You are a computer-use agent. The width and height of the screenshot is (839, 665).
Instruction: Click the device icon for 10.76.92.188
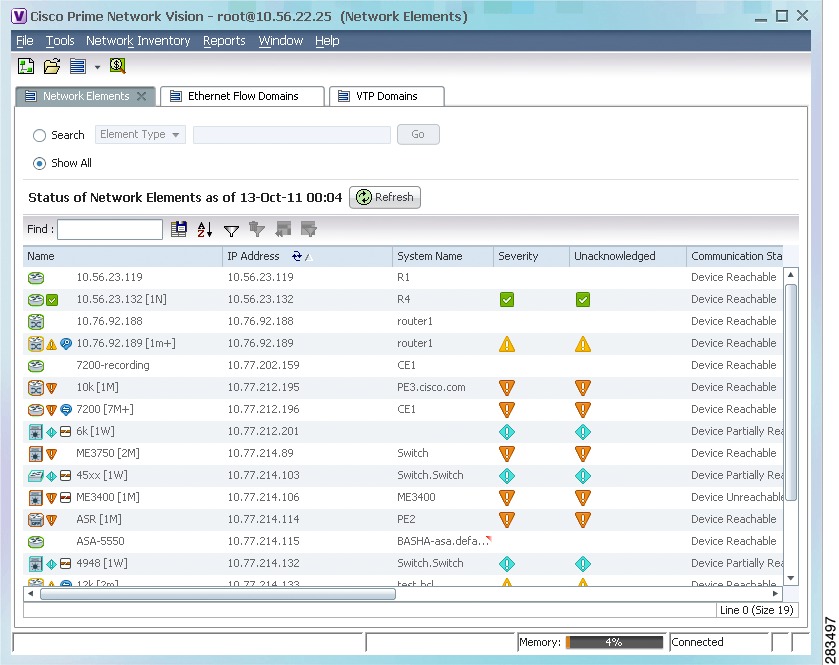tap(36, 322)
